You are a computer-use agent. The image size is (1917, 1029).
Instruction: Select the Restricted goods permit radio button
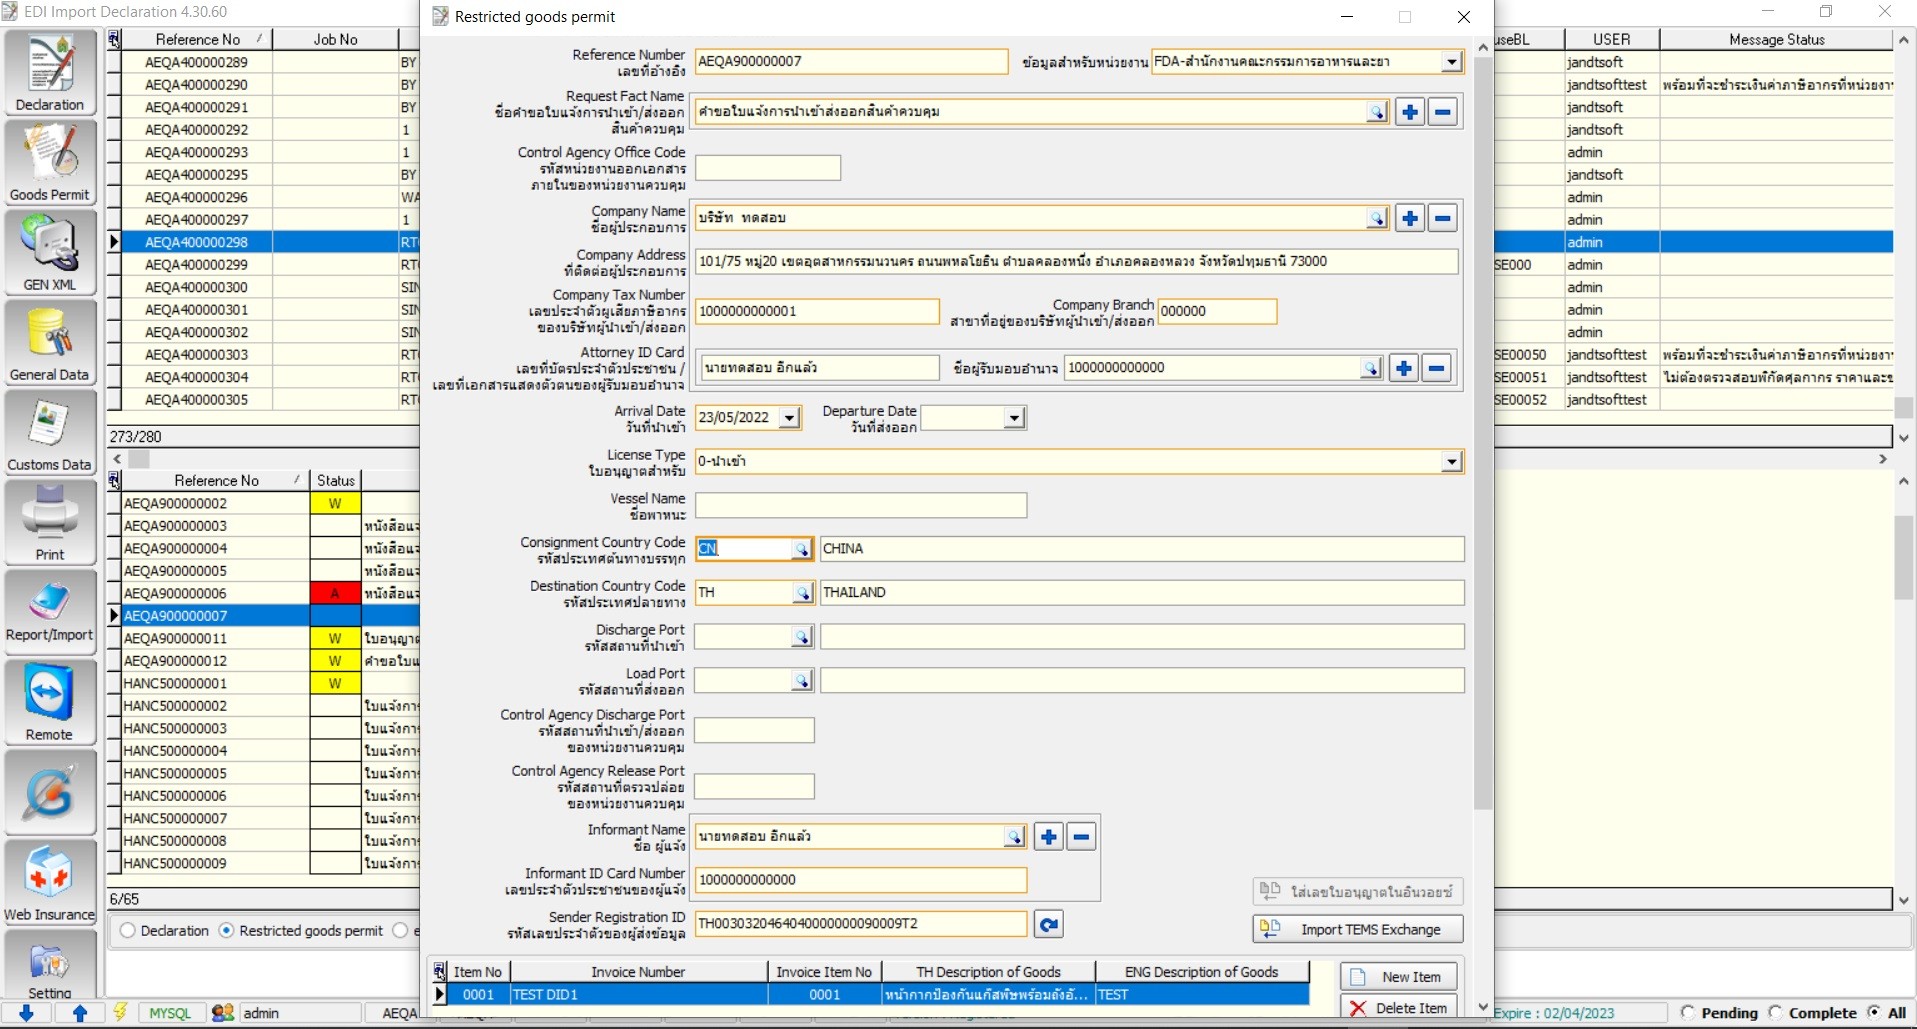pos(226,931)
